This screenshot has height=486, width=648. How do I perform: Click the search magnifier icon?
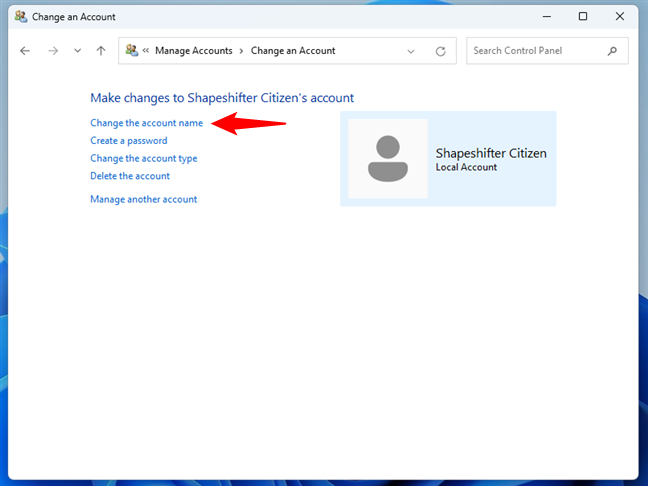point(612,51)
